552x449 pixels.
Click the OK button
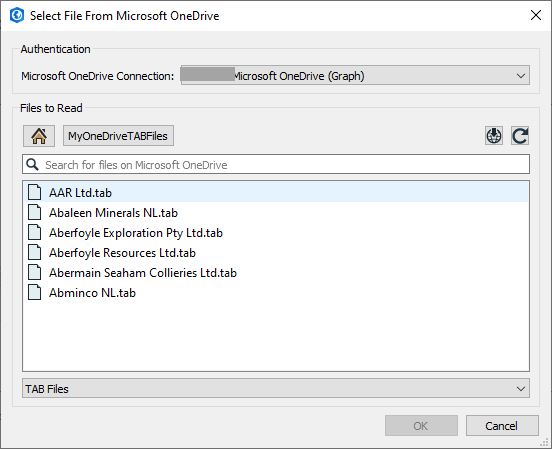421,426
